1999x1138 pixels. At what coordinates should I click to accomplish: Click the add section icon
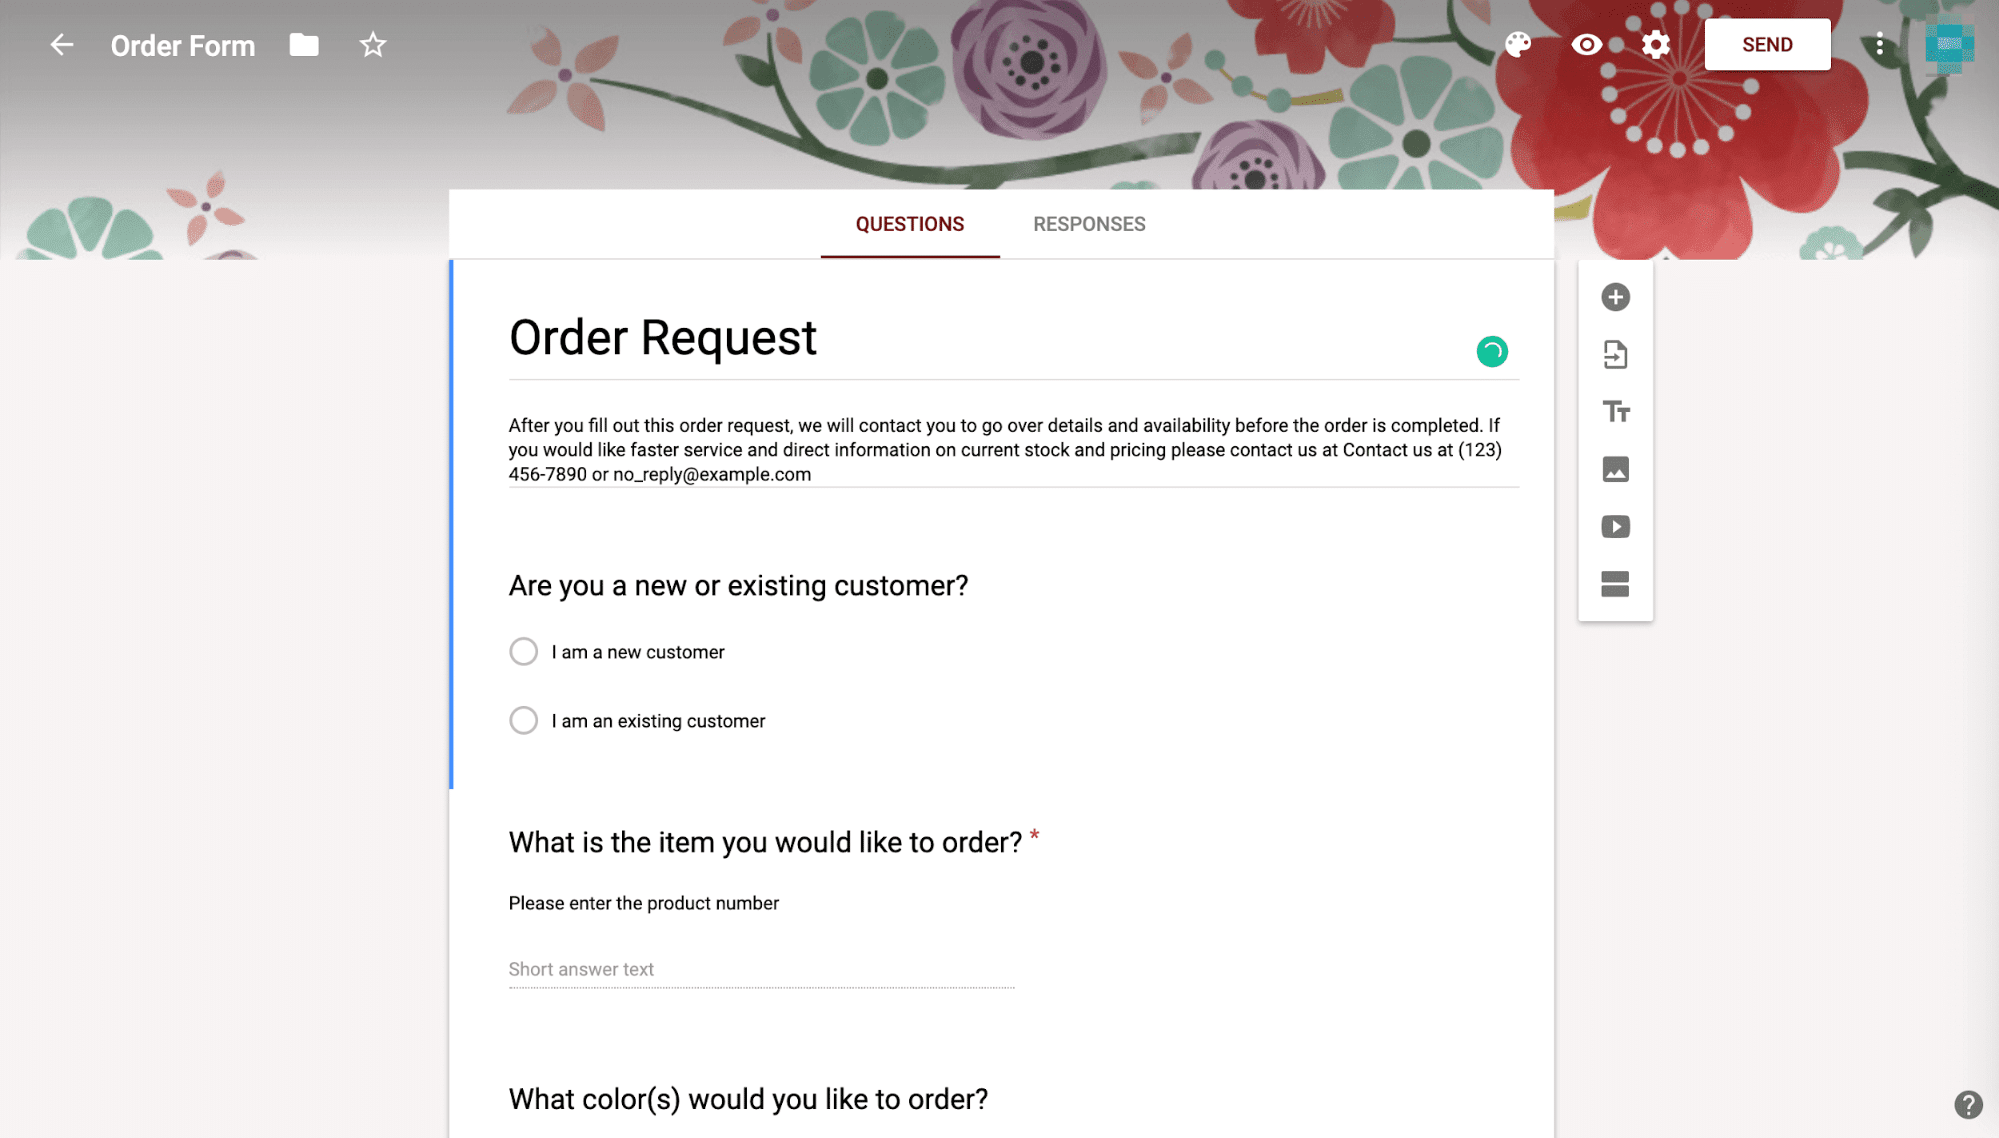(1615, 583)
